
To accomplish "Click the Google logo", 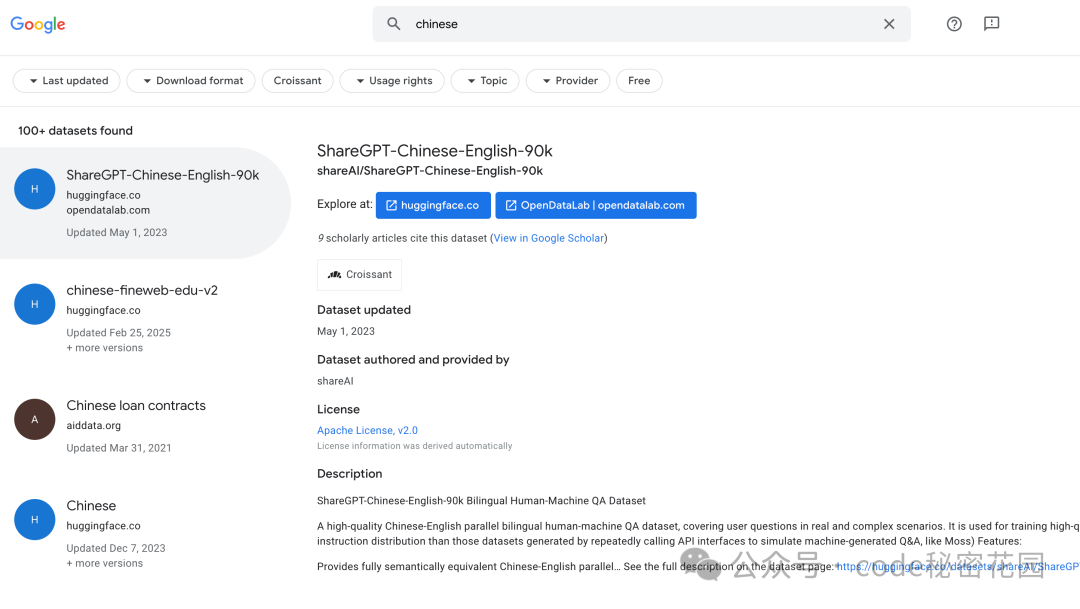I will [38, 24].
